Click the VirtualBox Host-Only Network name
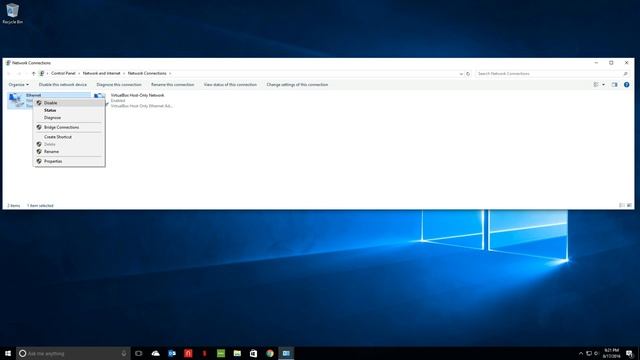This screenshot has height=360, width=640. 138,95
